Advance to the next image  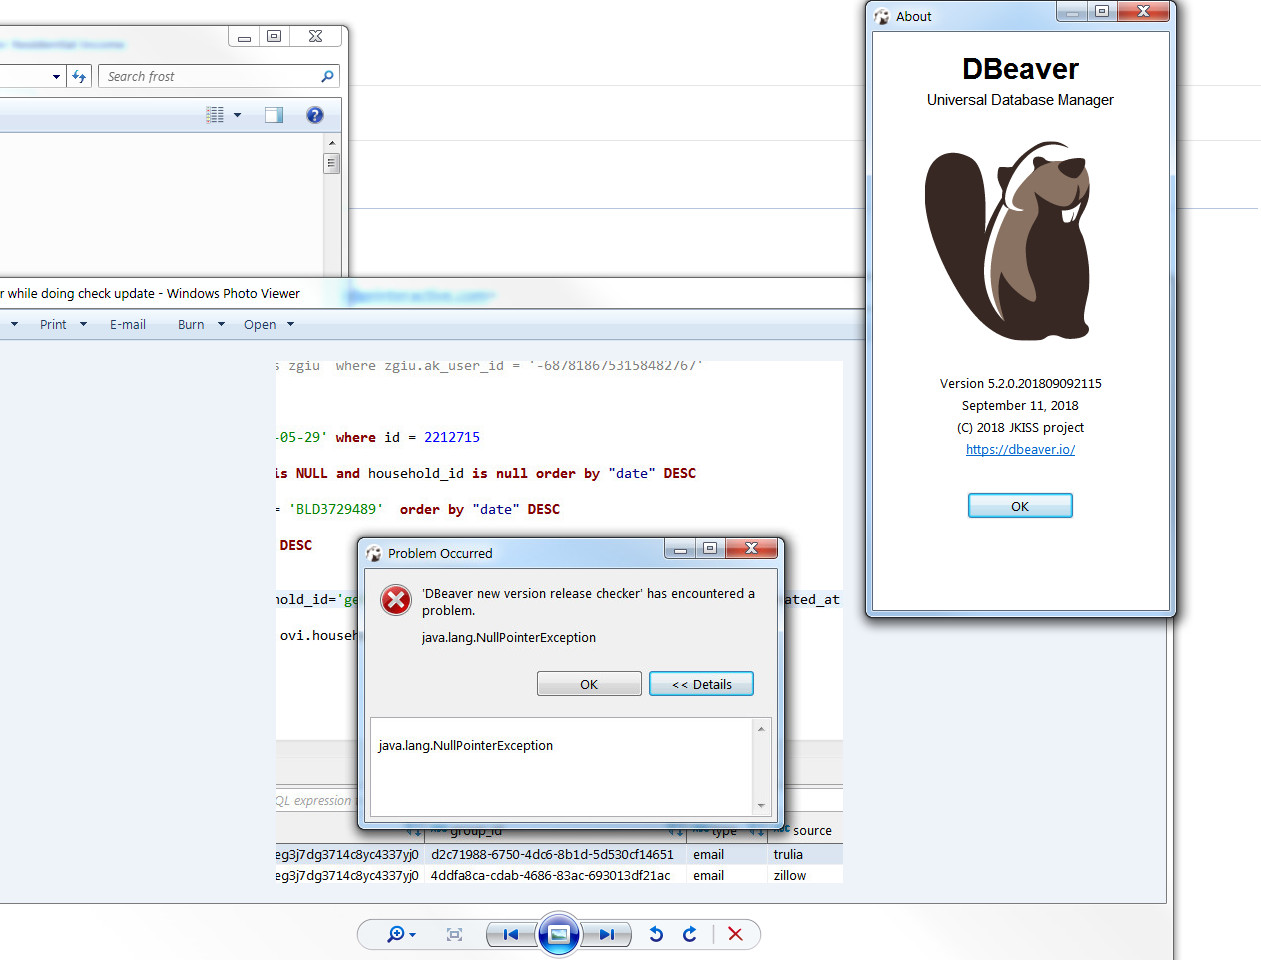pos(607,934)
